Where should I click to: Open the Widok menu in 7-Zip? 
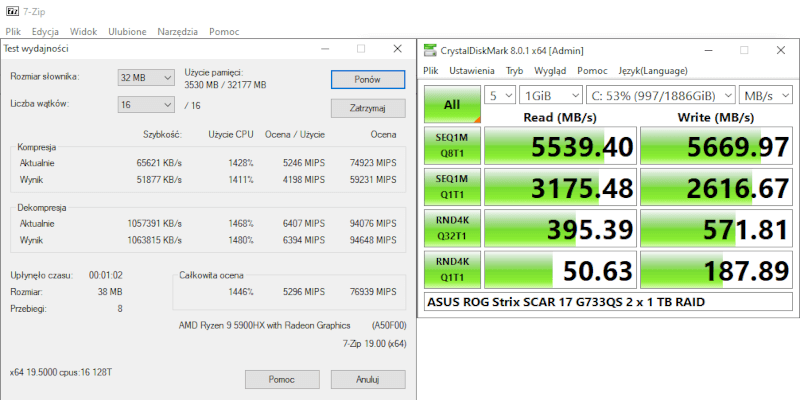point(83,32)
